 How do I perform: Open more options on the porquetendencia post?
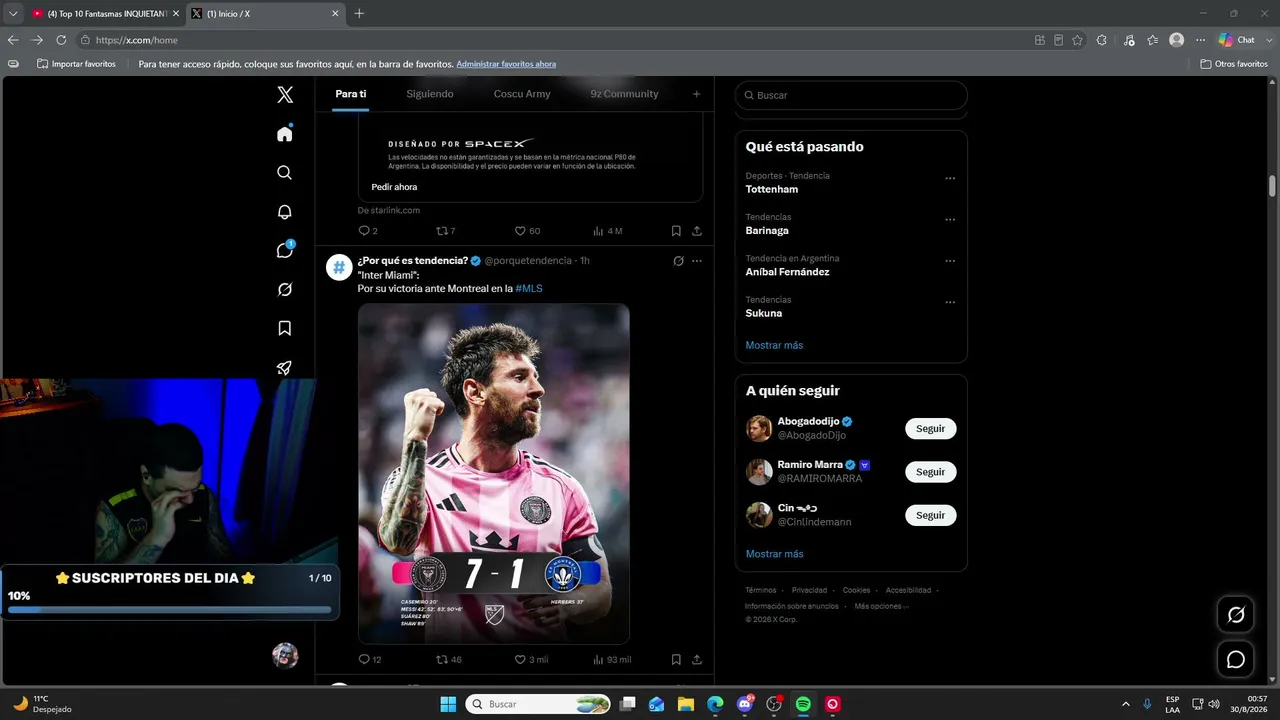click(697, 261)
